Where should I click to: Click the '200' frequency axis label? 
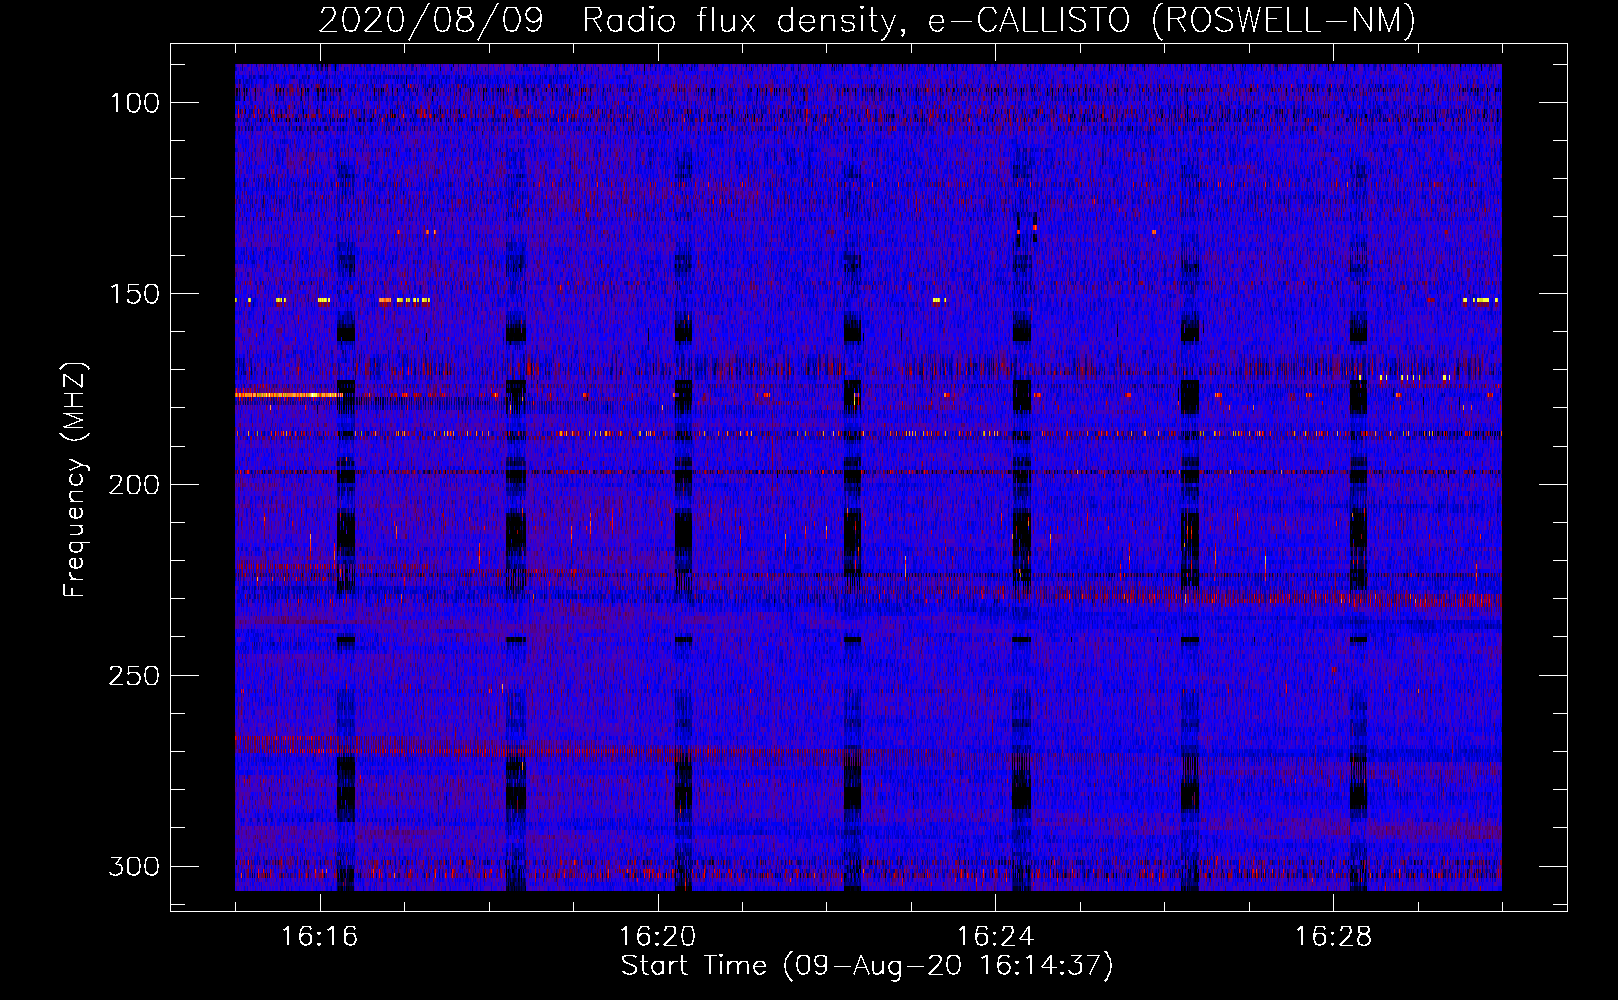[133, 485]
